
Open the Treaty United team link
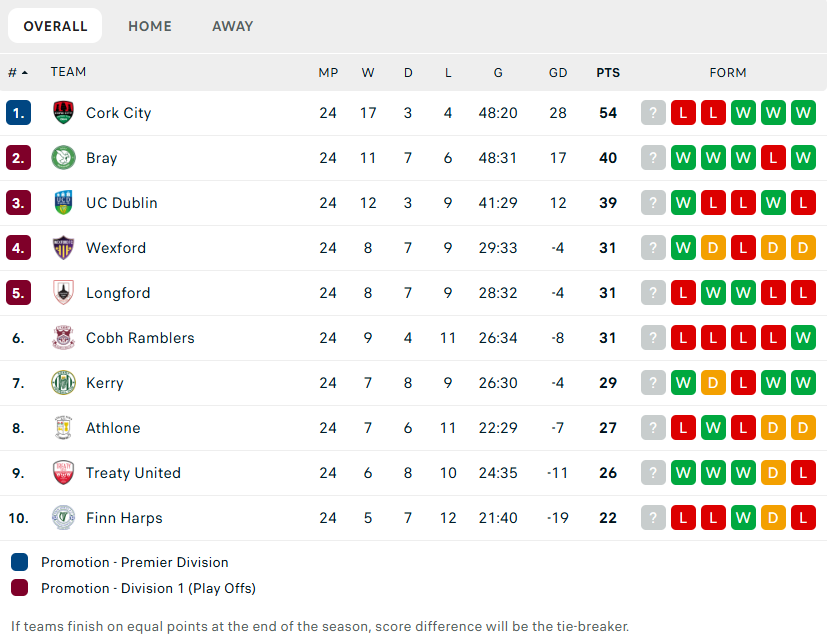[x=133, y=473]
